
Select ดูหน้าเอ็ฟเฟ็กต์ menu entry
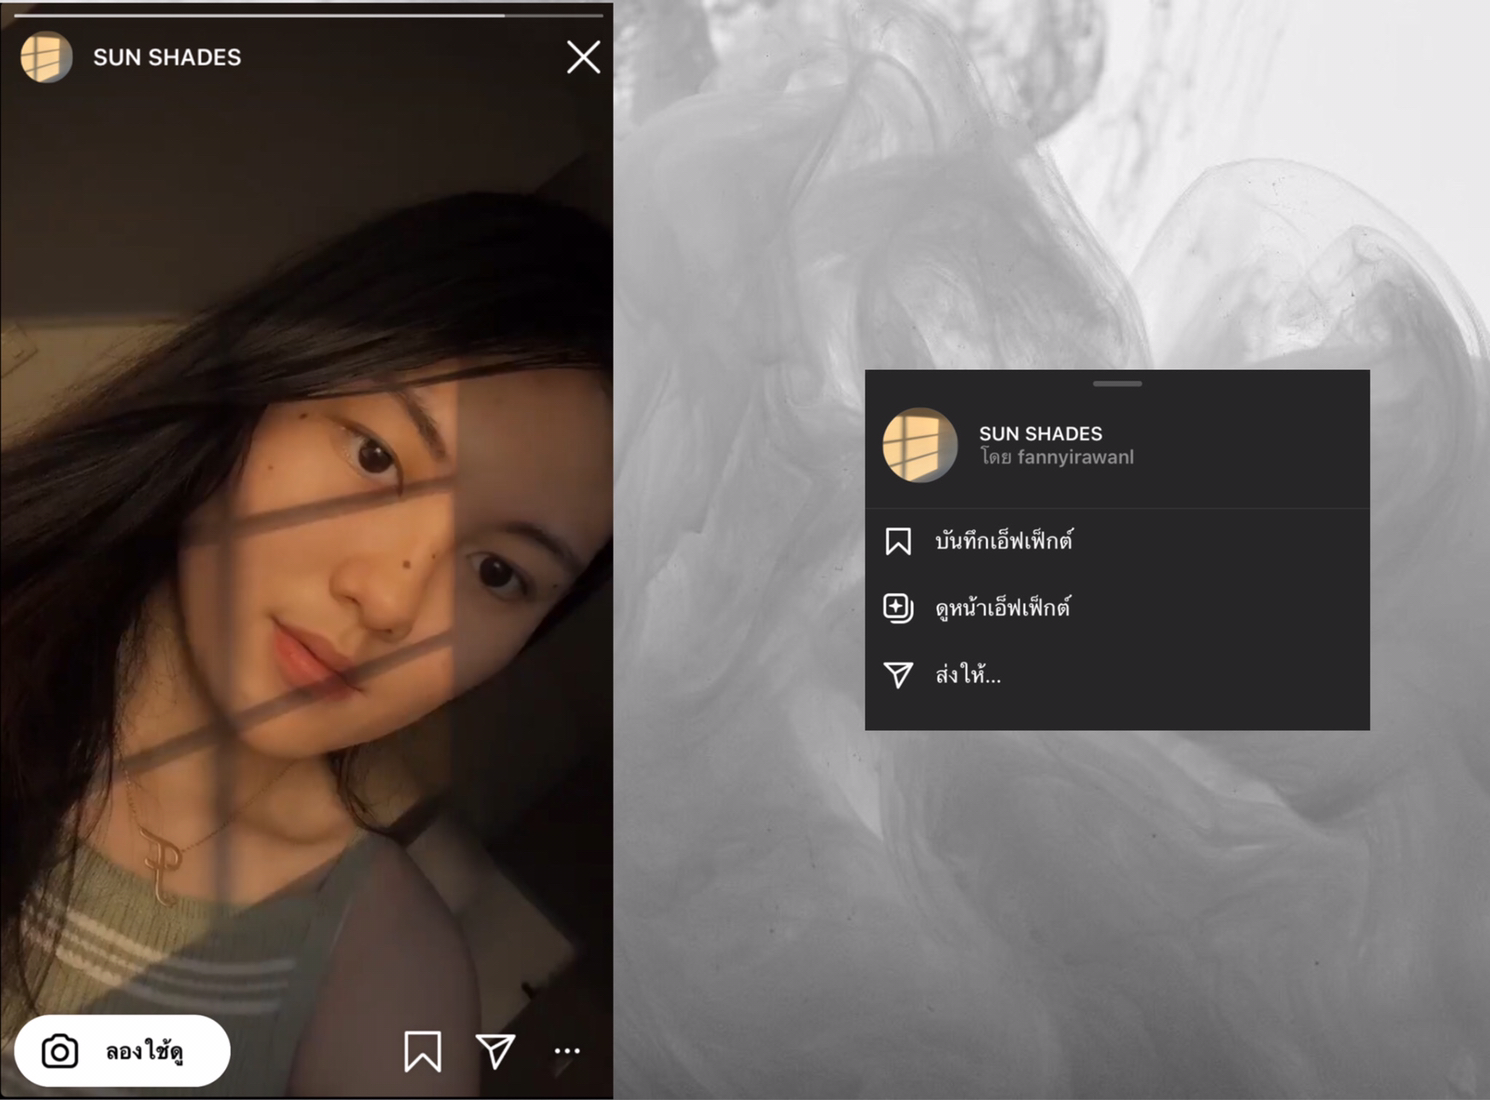tap(1117, 608)
